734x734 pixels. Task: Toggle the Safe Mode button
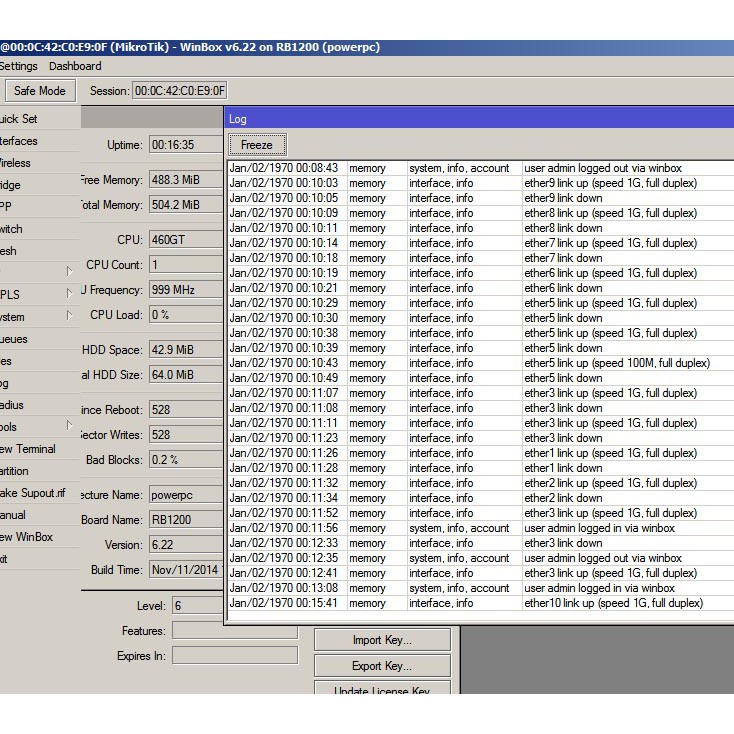coord(39,91)
